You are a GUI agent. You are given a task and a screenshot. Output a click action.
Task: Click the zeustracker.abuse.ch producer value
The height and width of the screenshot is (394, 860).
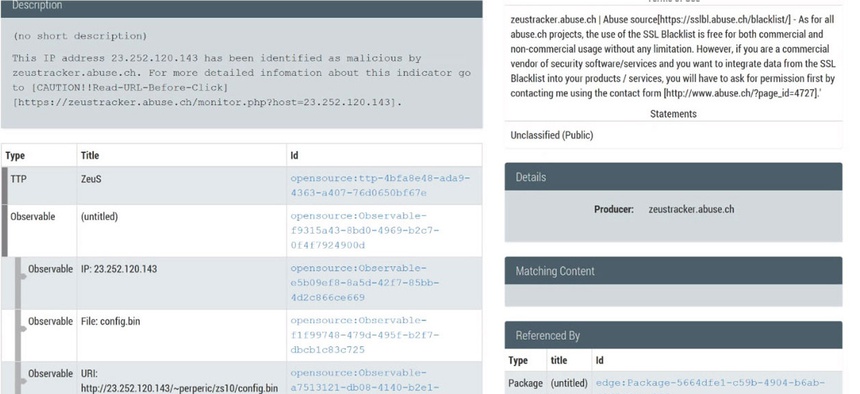(691, 209)
